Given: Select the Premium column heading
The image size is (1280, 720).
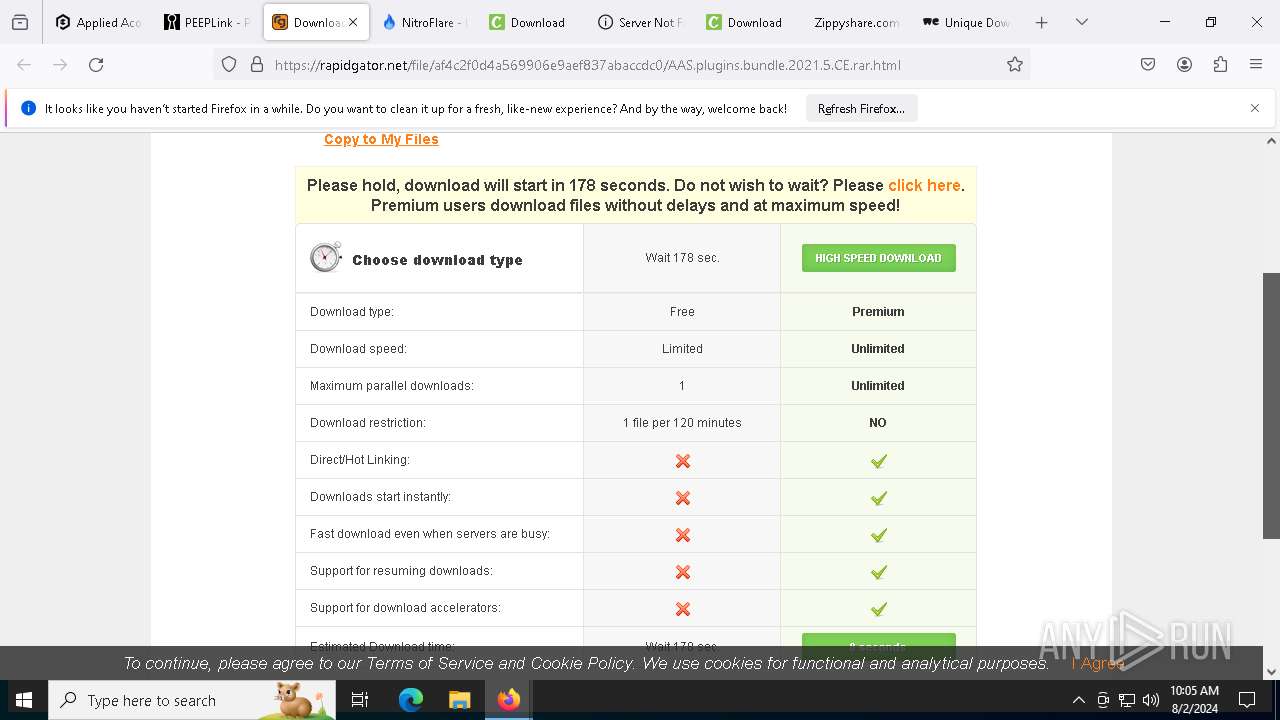Looking at the screenshot, I should 878,312.
